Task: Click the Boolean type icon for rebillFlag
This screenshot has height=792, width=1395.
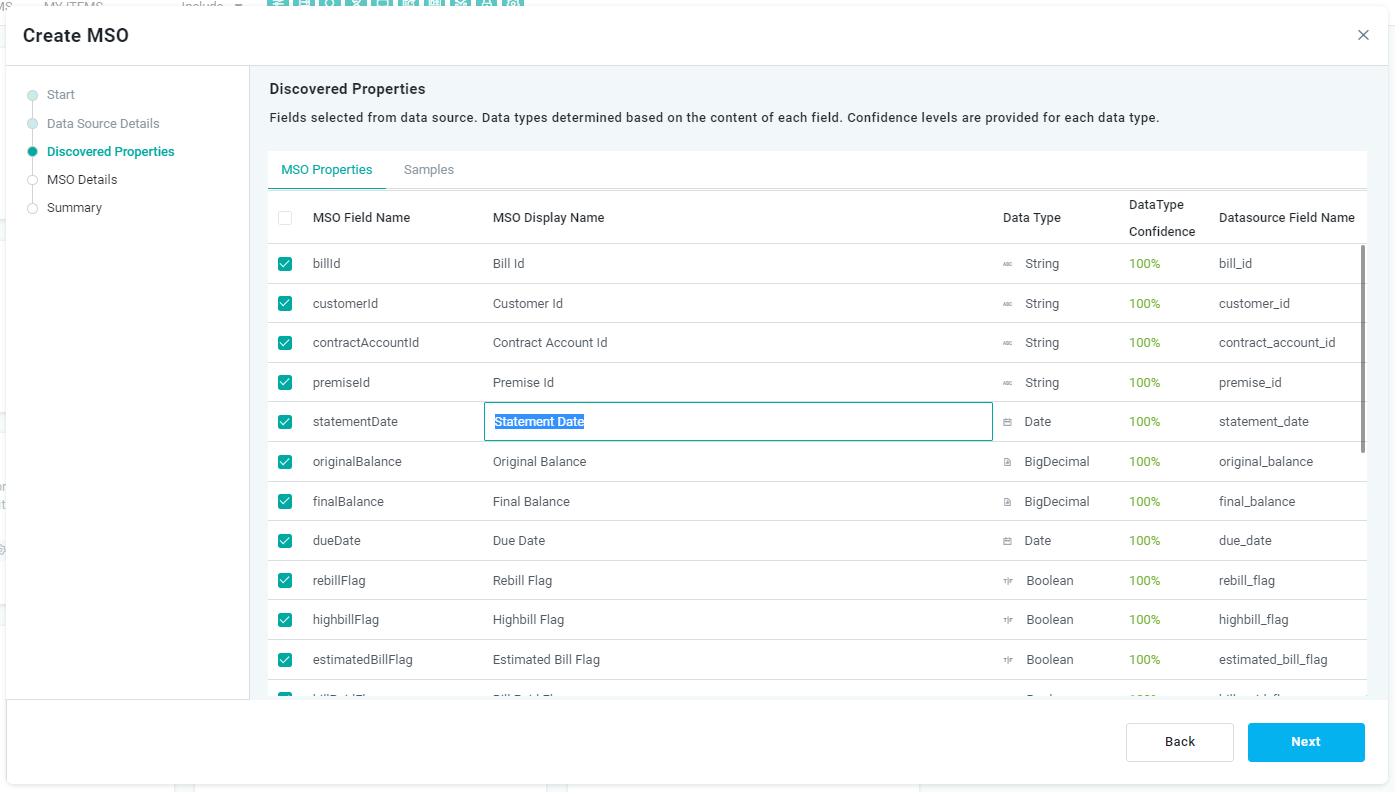Action: tap(1008, 581)
